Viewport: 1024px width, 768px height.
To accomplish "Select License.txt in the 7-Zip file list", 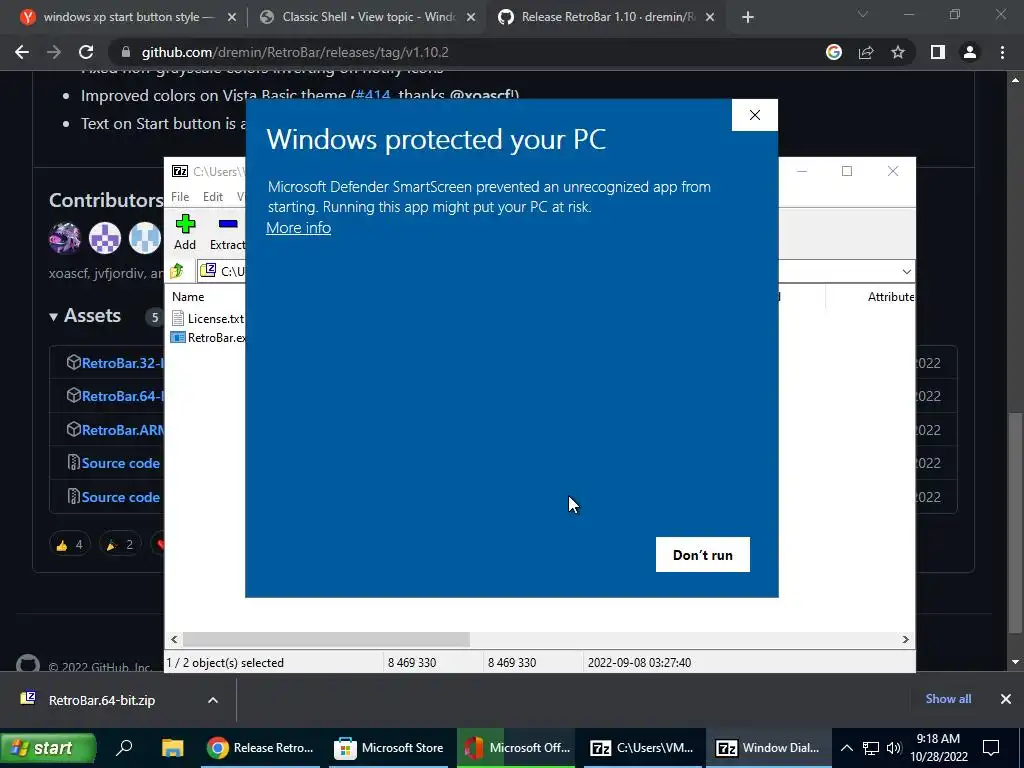I will (207, 318).
